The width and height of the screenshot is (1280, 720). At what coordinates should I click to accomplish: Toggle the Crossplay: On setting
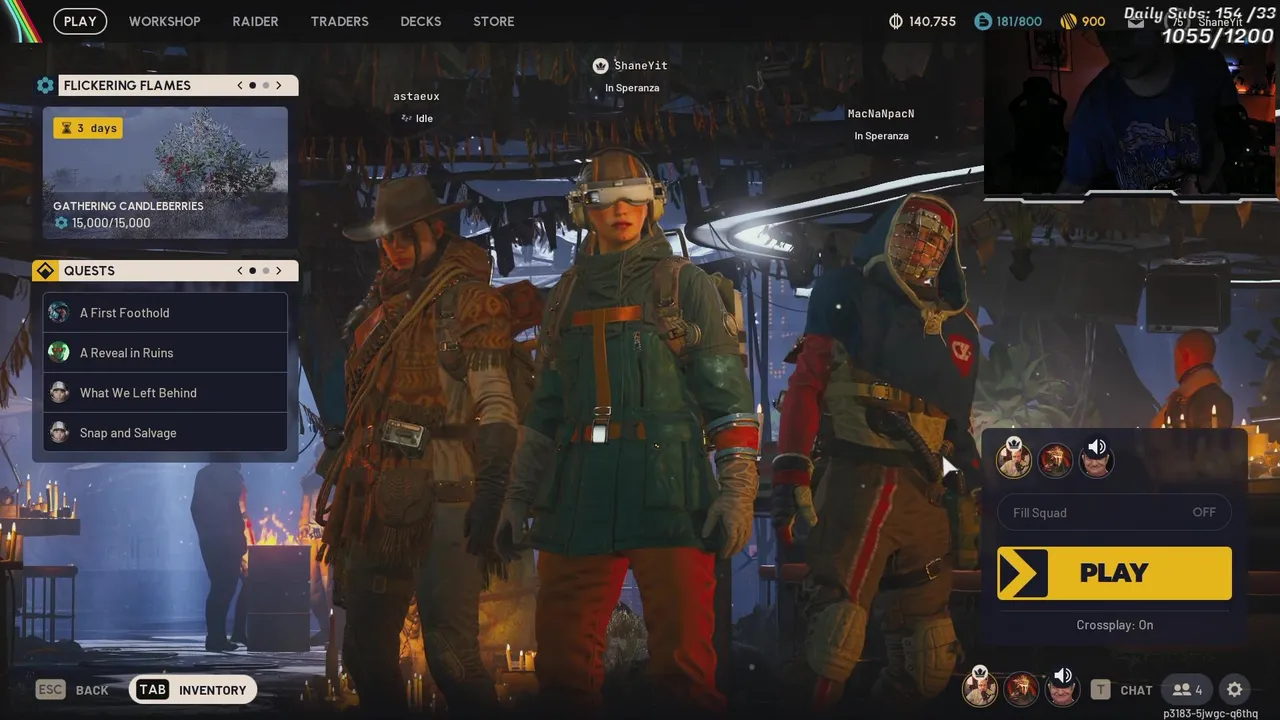coord(1114,625)
